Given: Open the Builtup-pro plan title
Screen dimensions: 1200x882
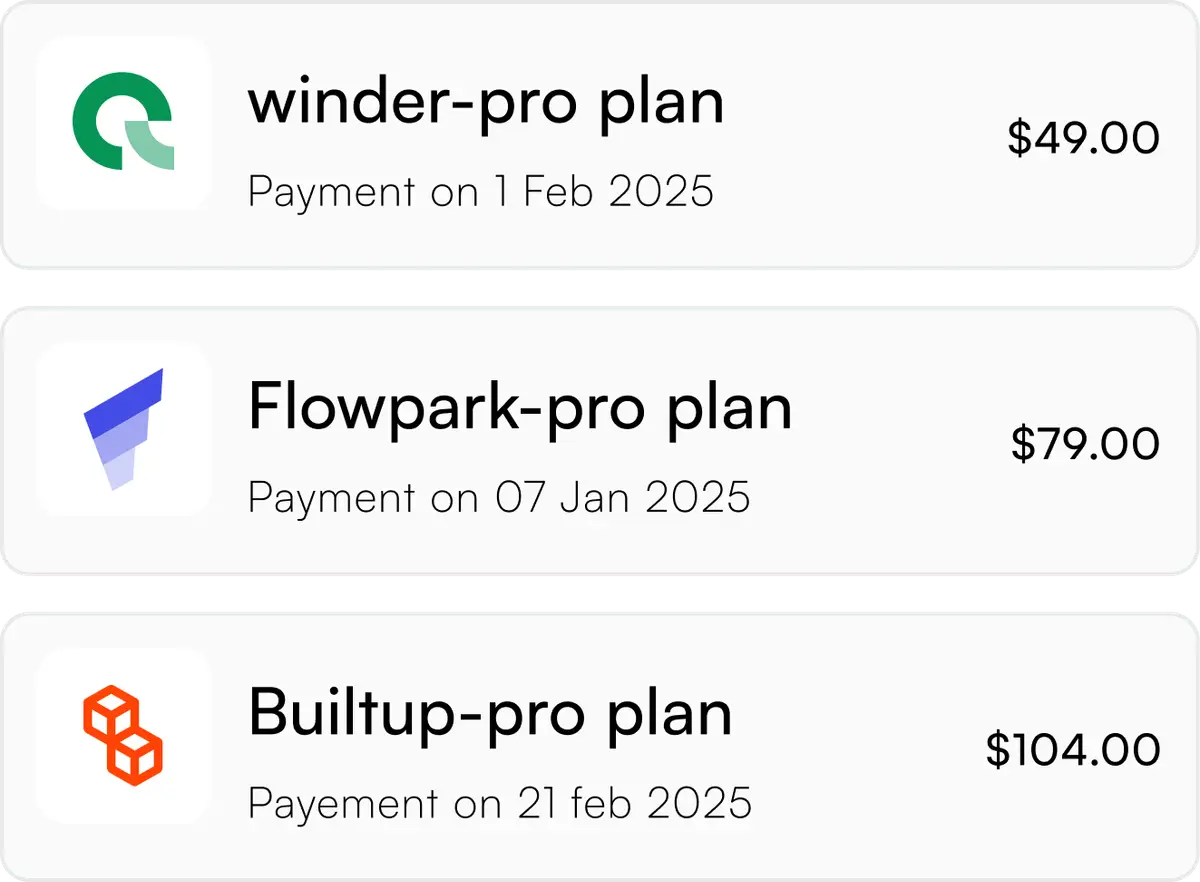Looking at the screenshot, I should pos(490,714).
